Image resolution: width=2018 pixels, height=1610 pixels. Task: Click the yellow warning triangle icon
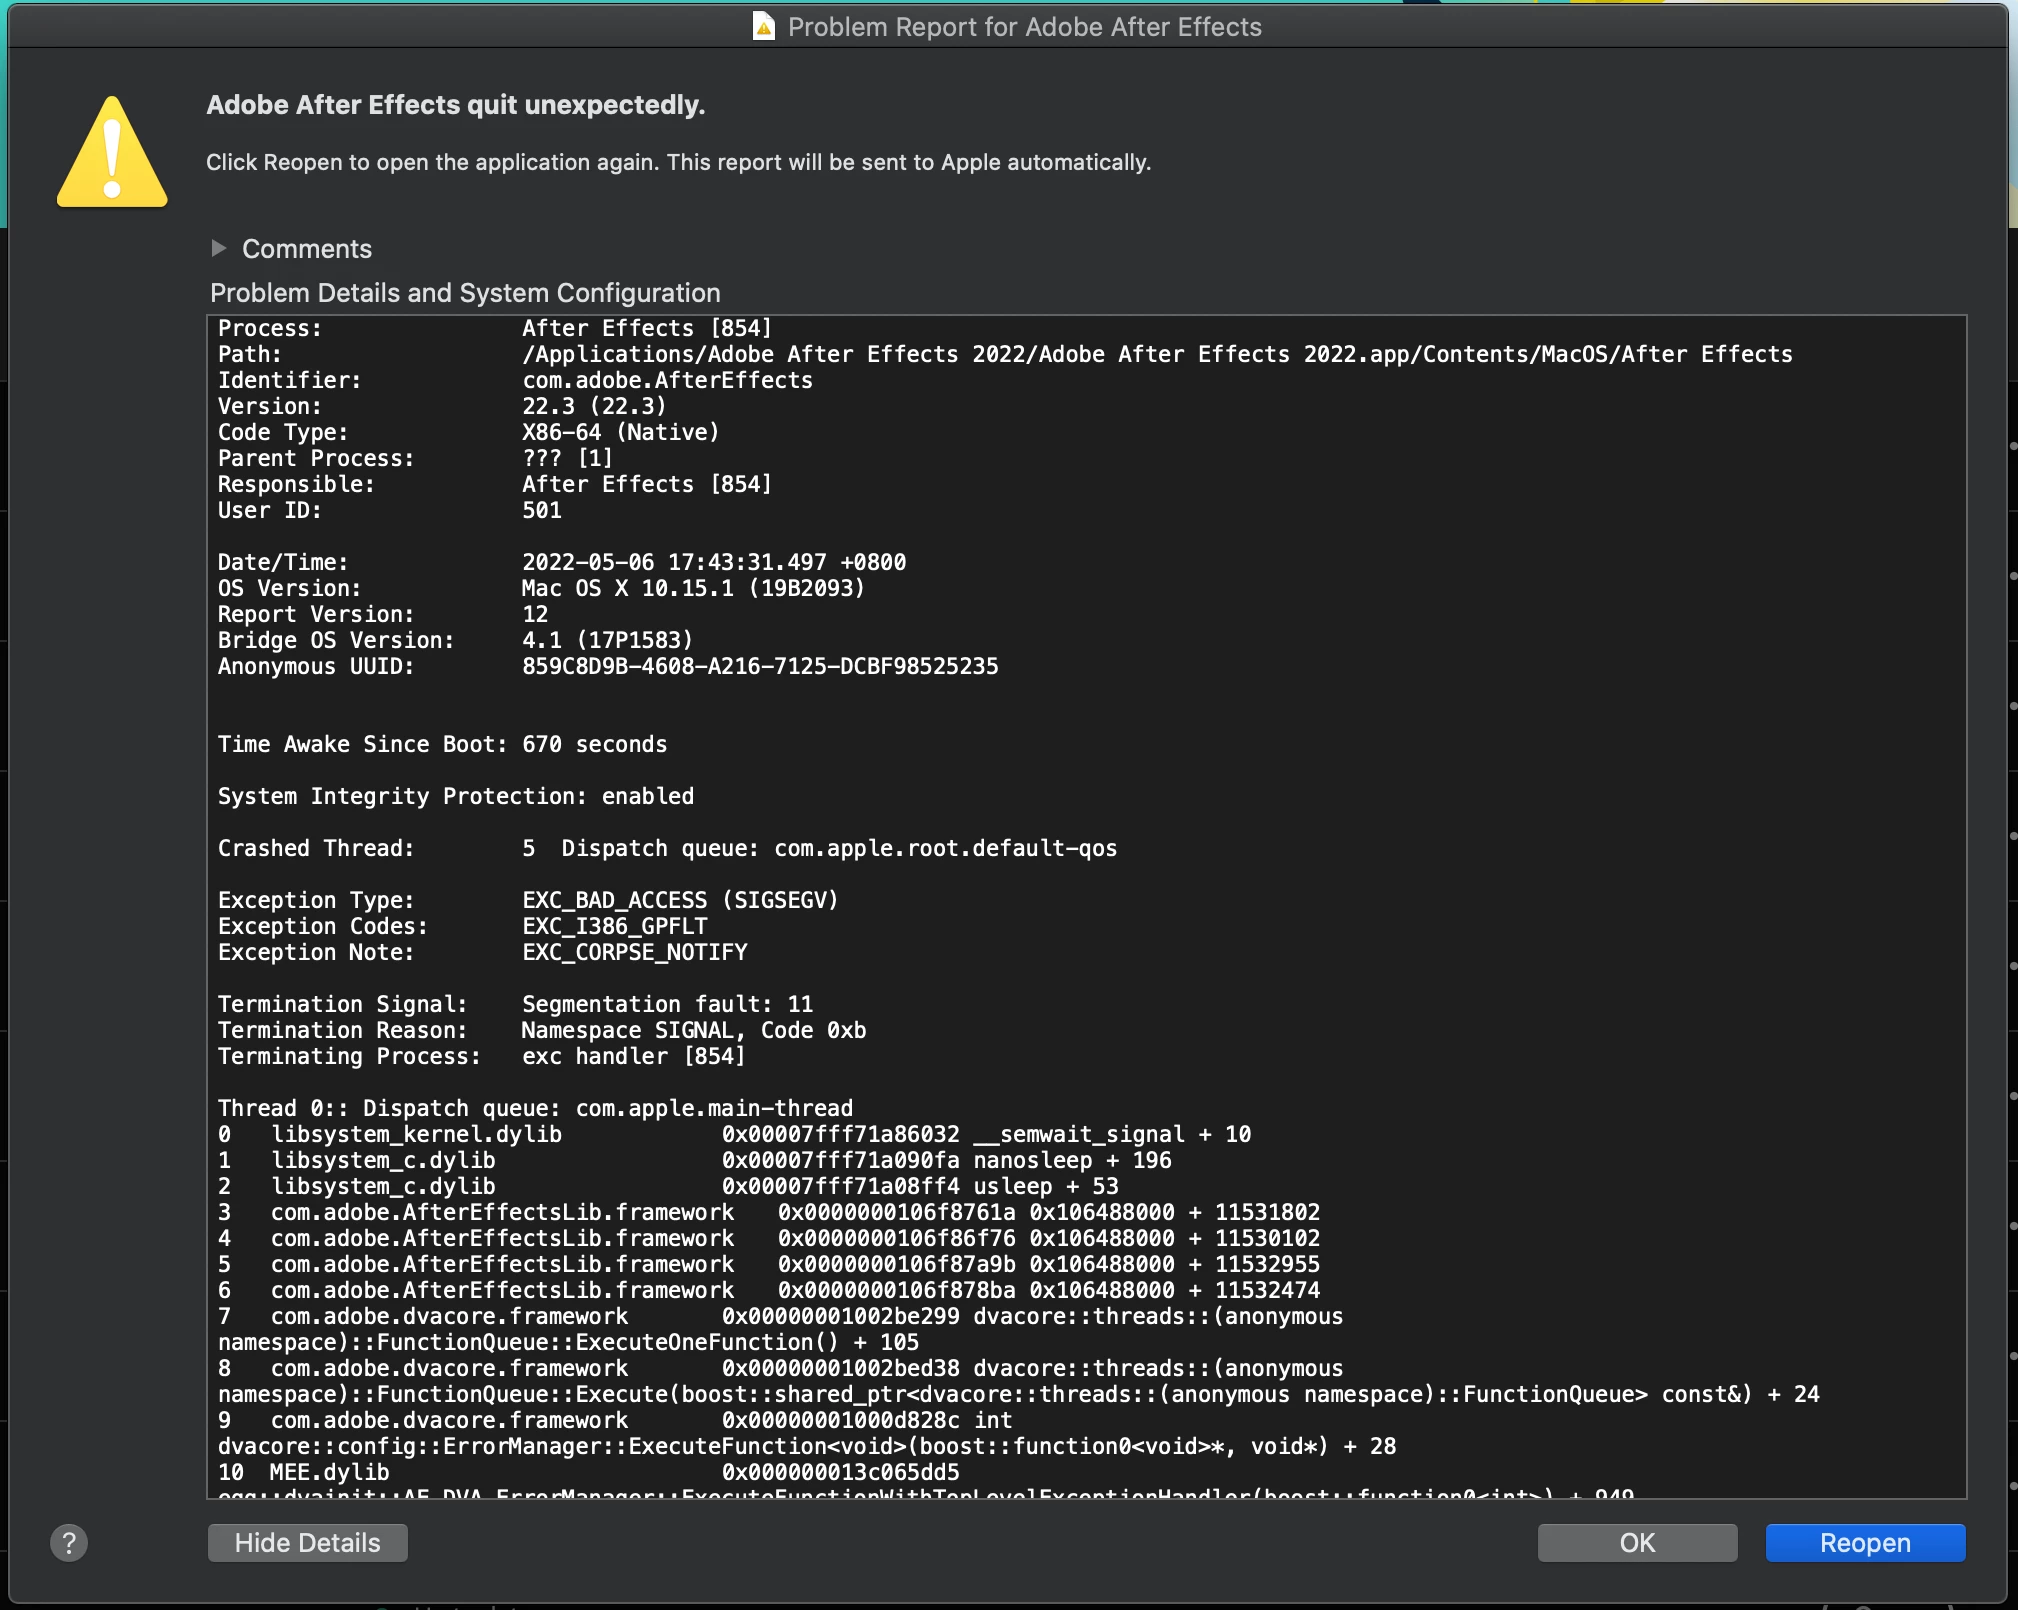click(x=112, y=154)
